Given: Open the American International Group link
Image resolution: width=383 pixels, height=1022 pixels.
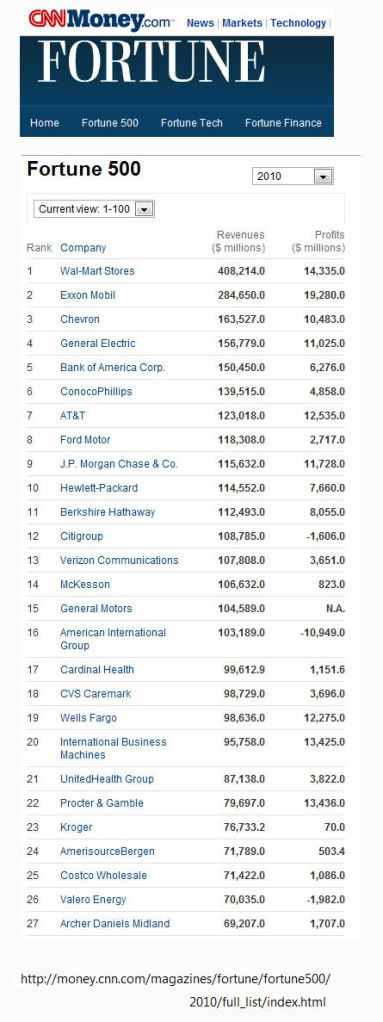Looking at the screenshot, I should coord(113,639).
